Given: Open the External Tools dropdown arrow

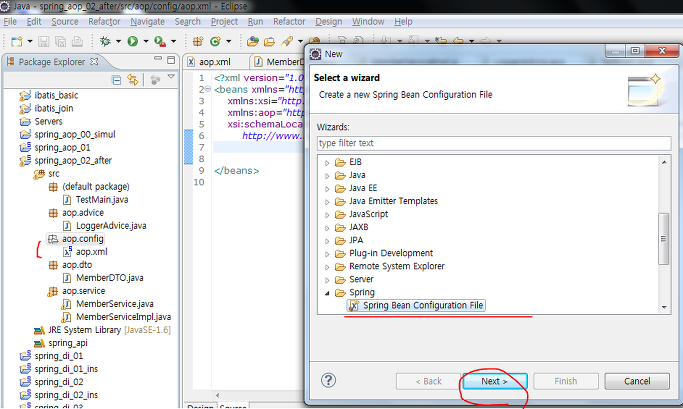Looking at the screenshot, I should (x=173, y=41).
